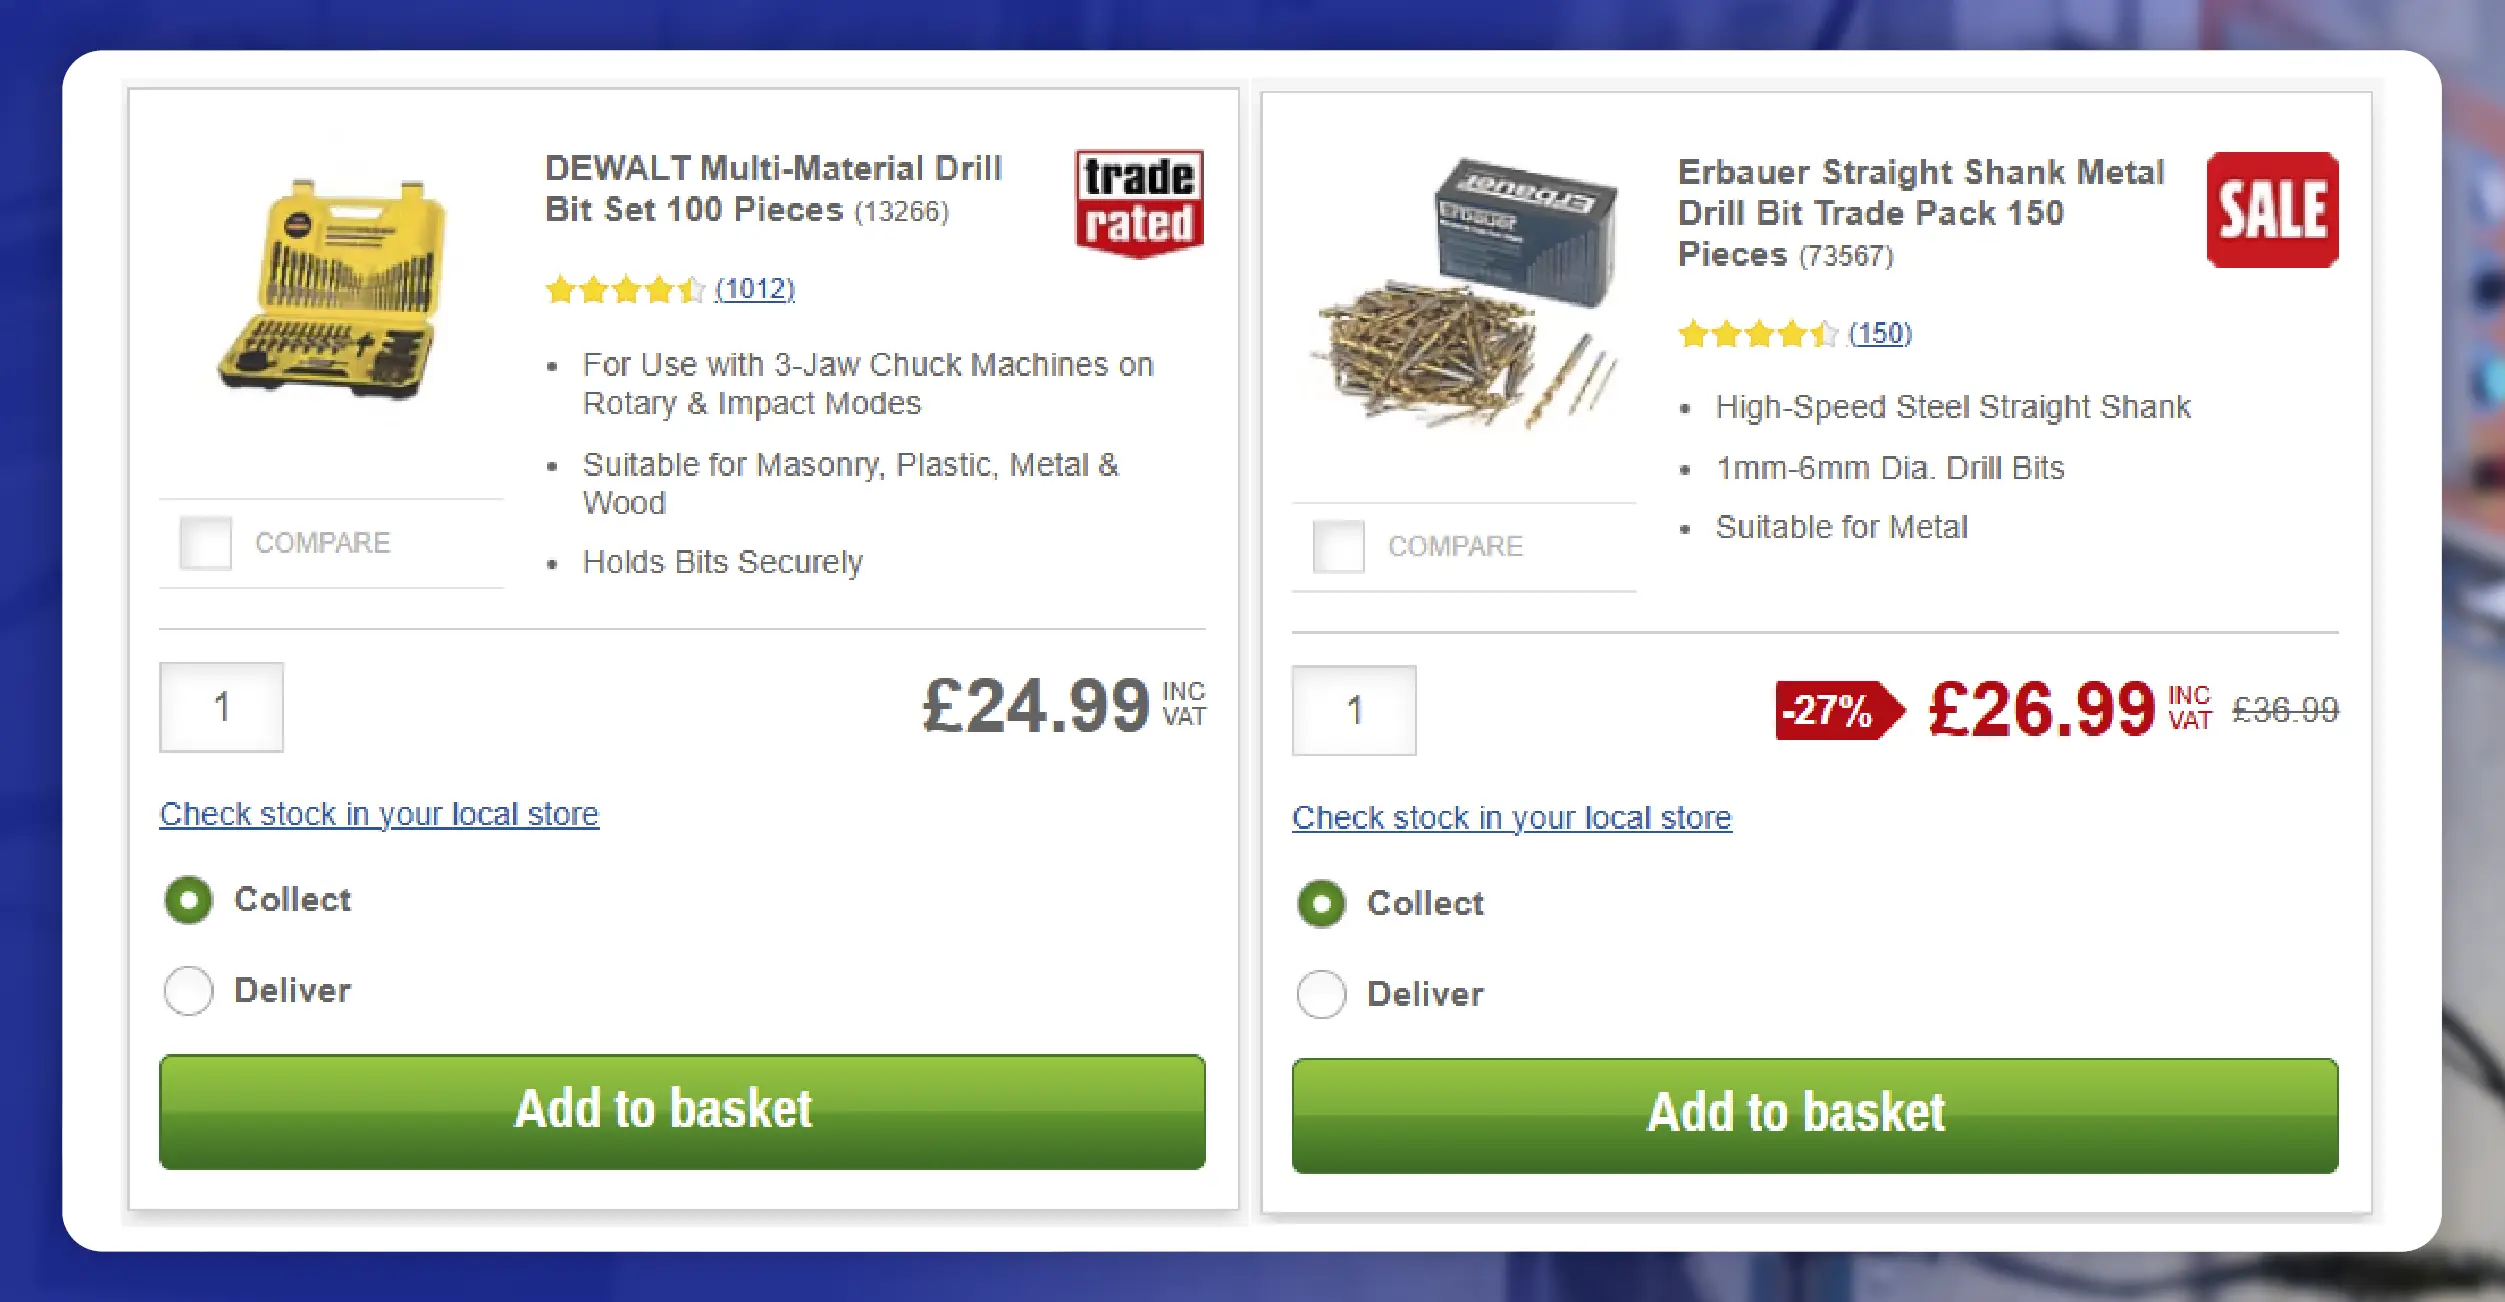Check local store stock for Erbauer pack

pos(1512,818)
